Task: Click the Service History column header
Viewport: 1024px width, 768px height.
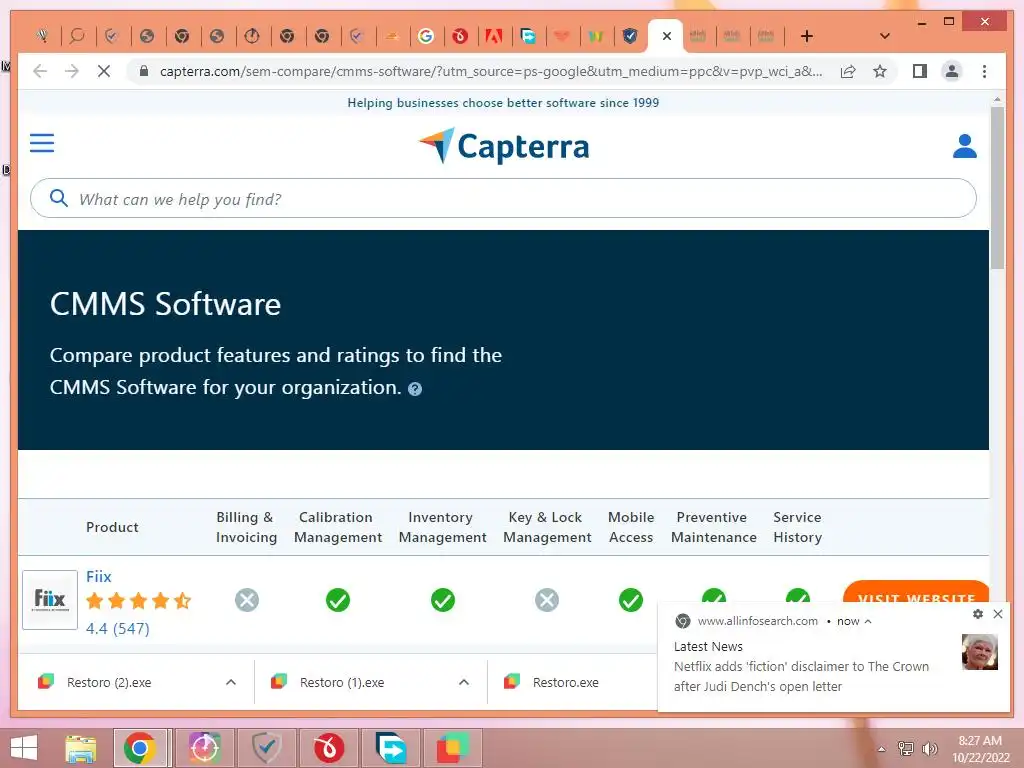Action: click(797, 527)
